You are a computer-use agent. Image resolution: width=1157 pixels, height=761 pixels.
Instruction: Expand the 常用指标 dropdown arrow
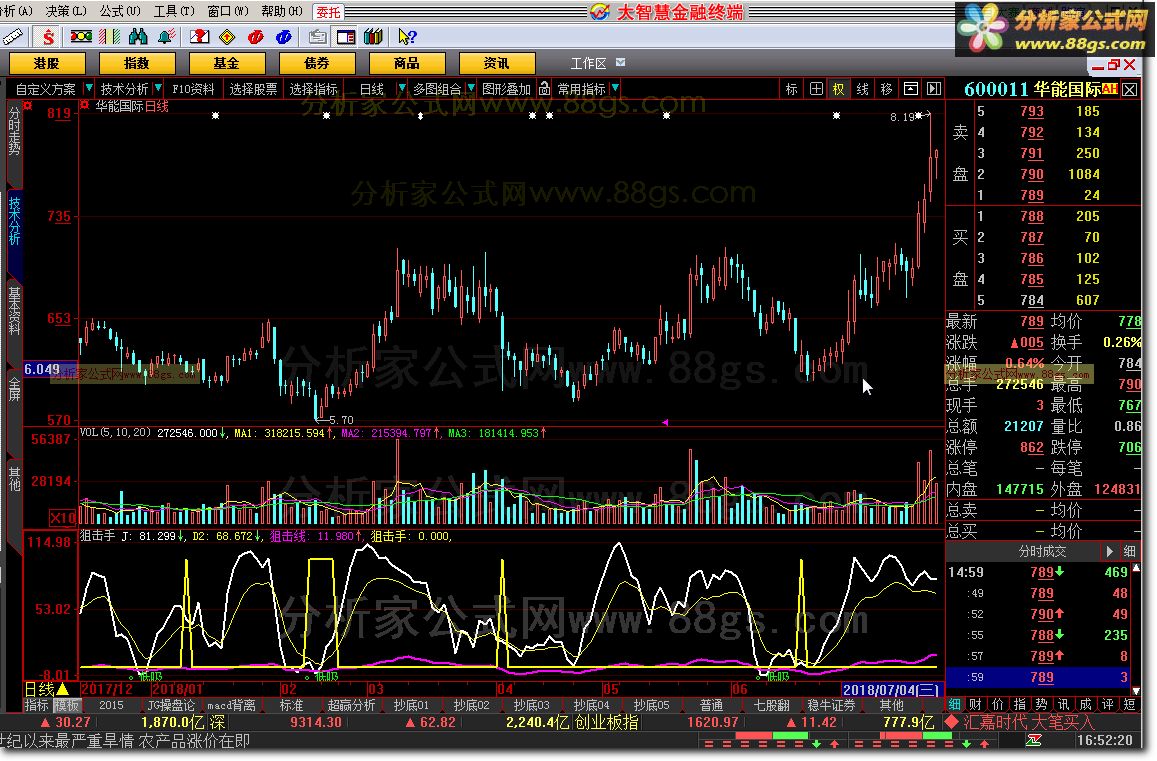tap(615, 89)
